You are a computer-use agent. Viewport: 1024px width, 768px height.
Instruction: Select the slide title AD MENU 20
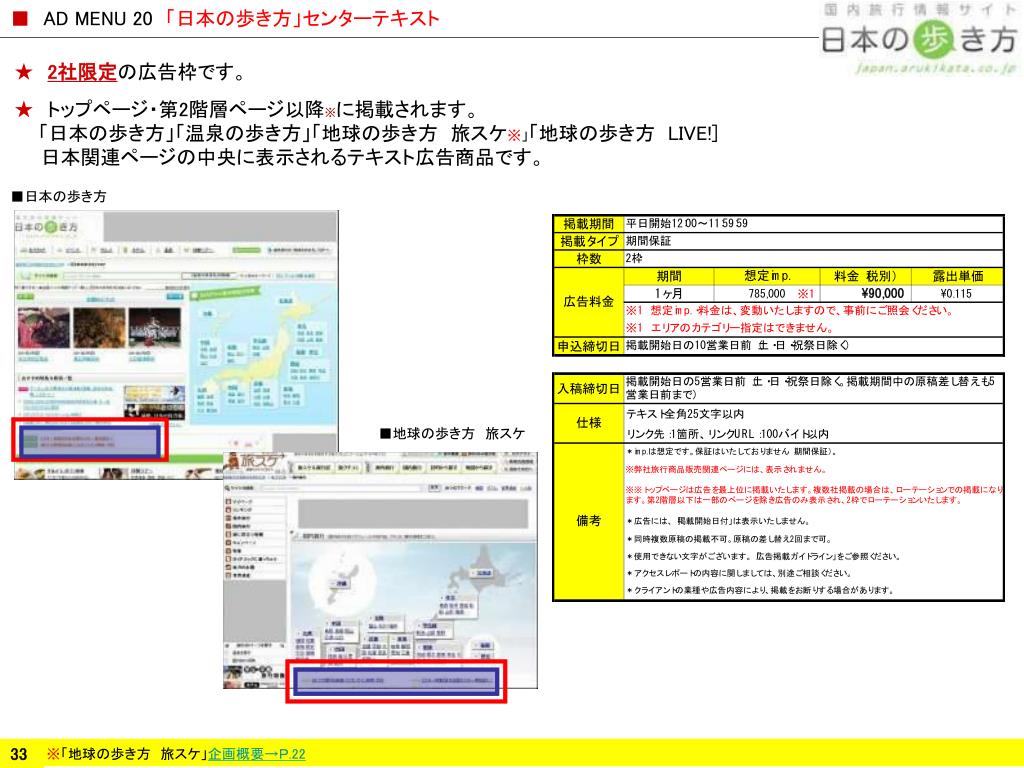97,19
